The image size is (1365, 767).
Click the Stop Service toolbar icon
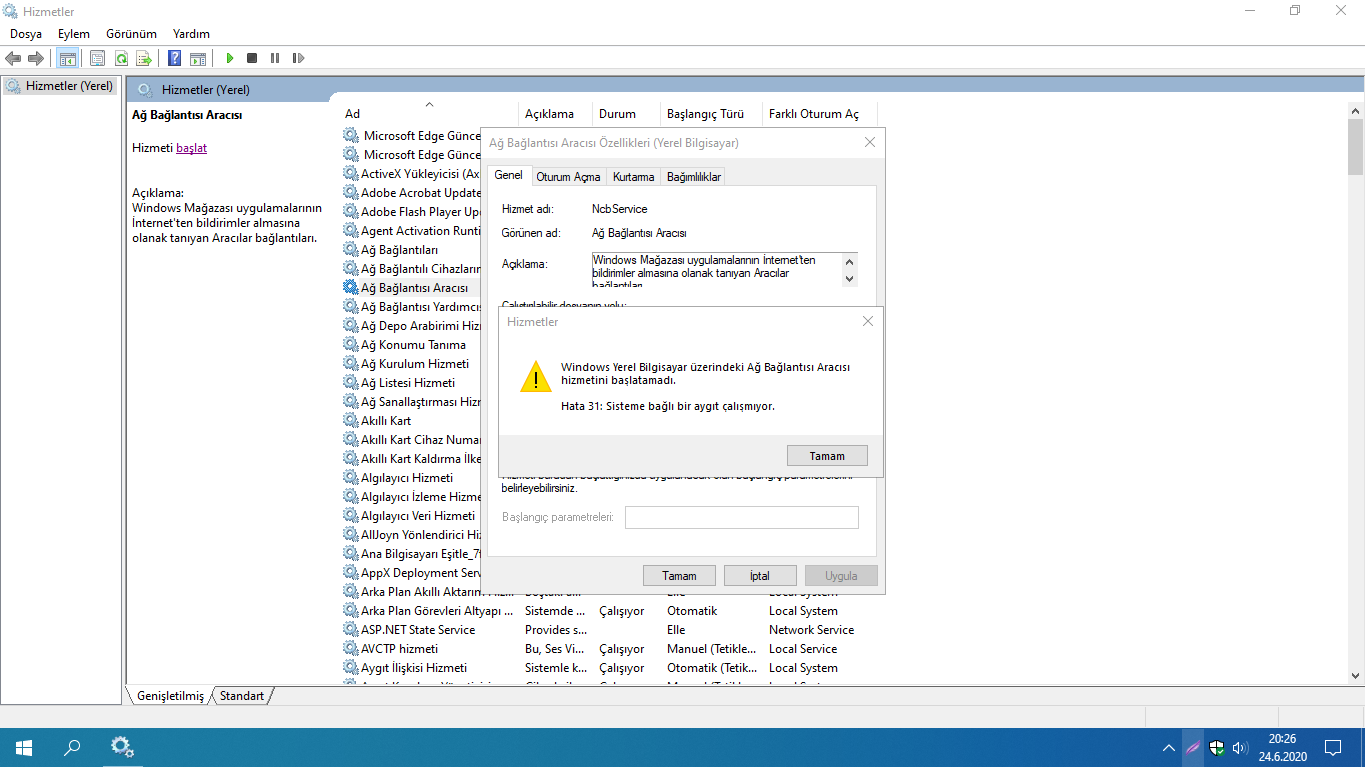coord(252,58)
